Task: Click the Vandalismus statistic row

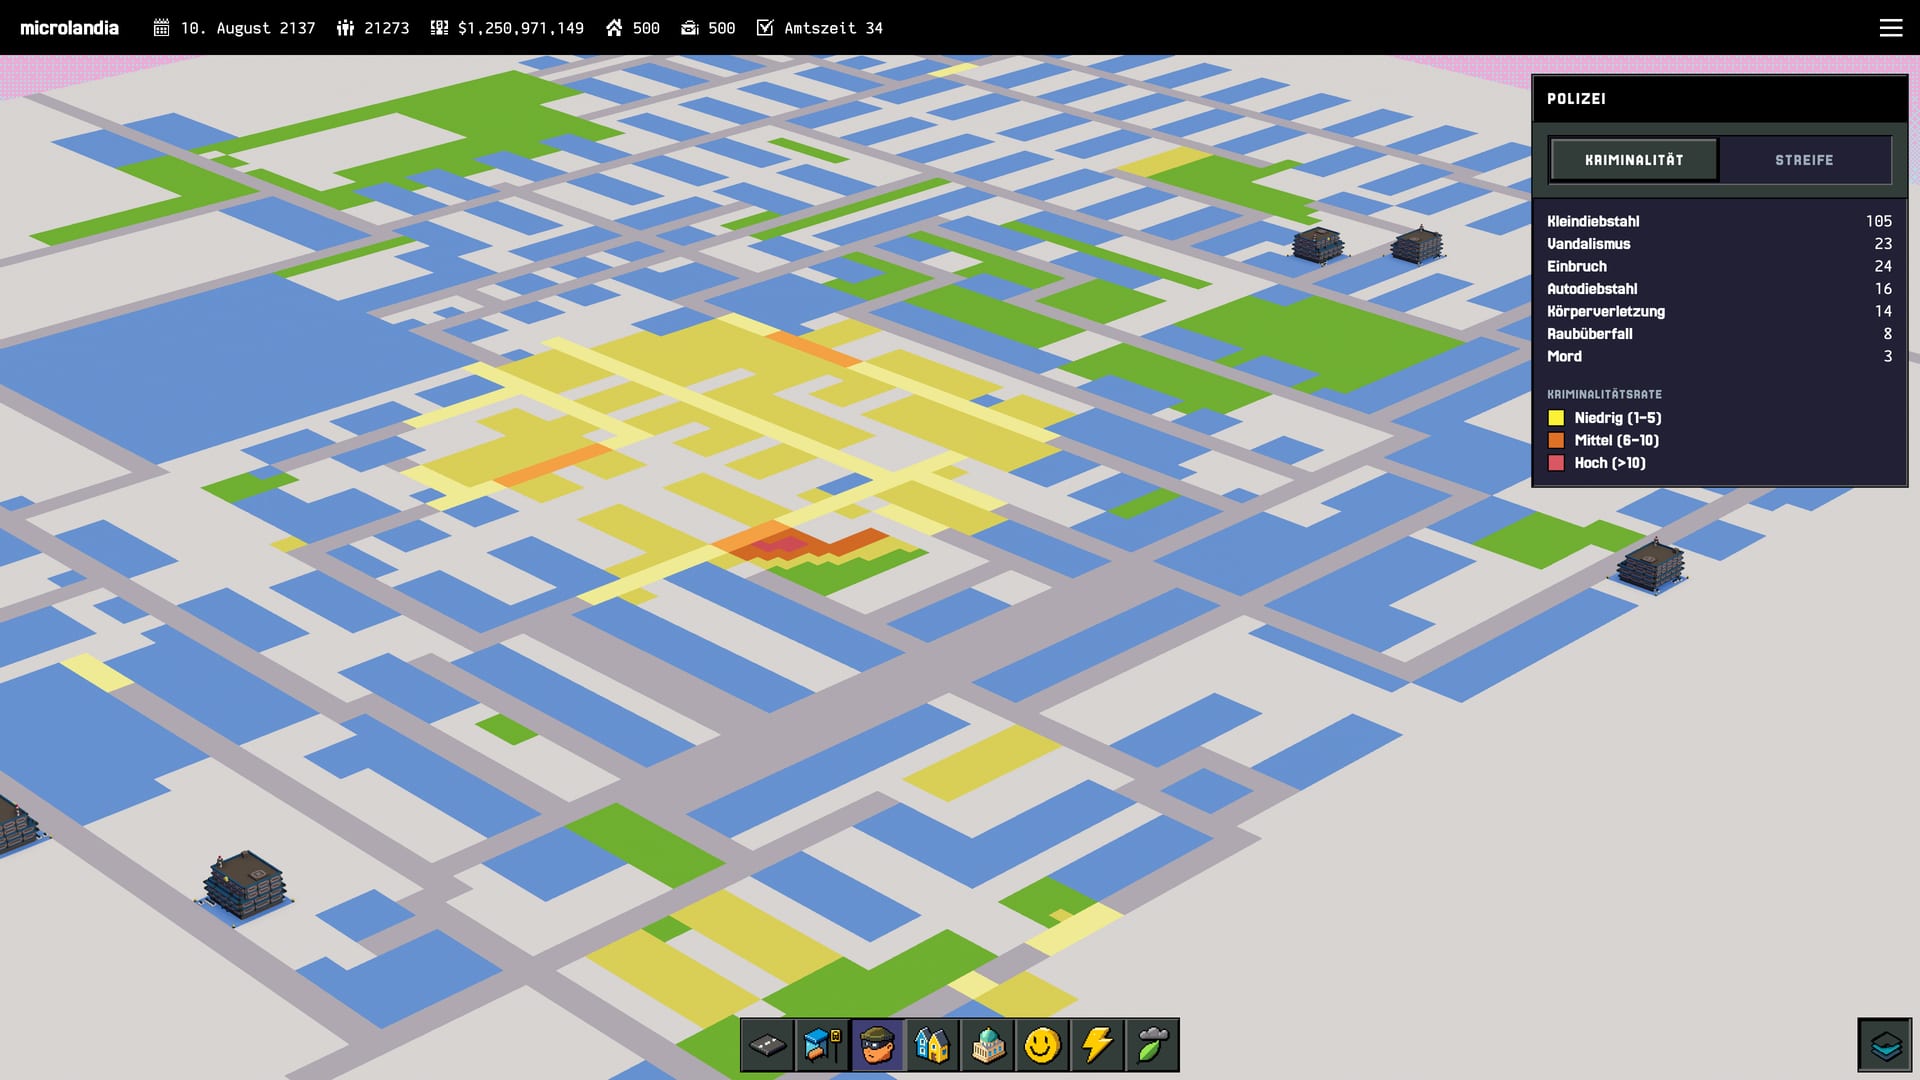Action: (1719, 244)
